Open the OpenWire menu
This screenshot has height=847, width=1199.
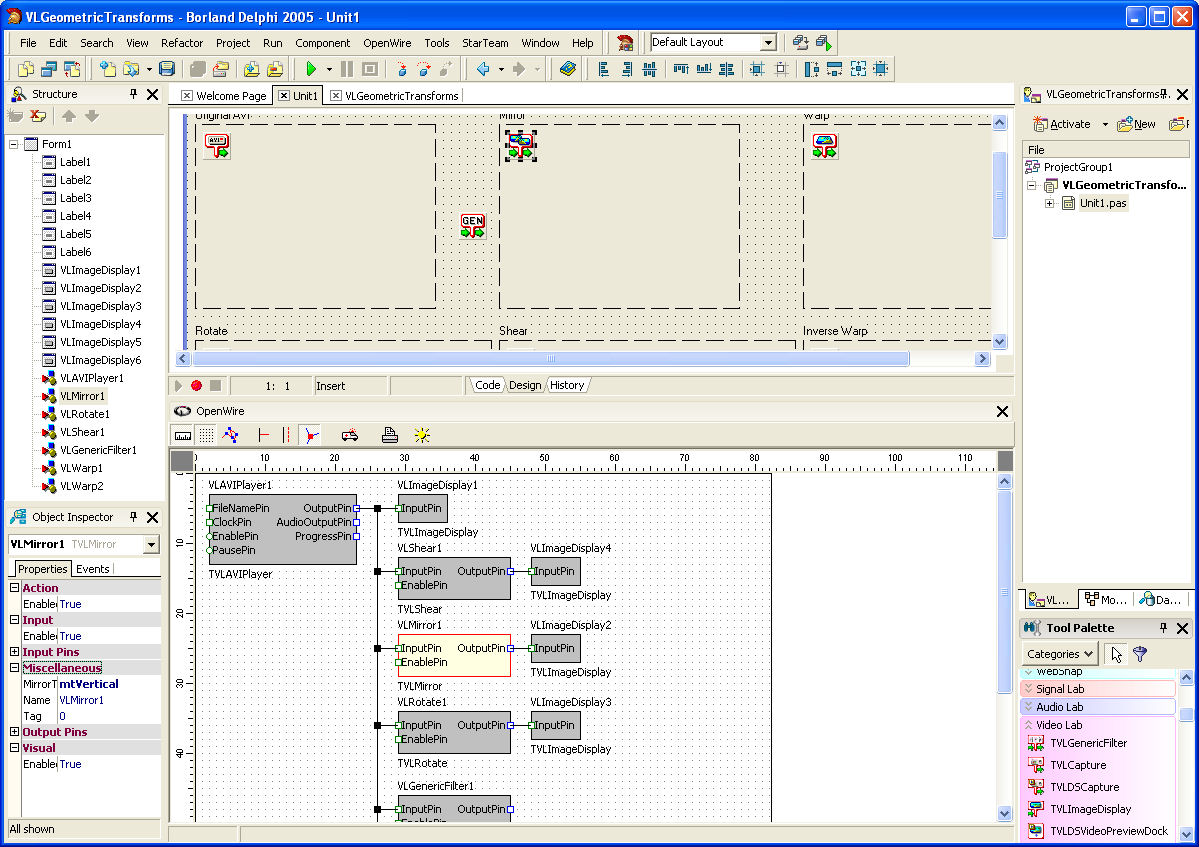pos(387,43)
